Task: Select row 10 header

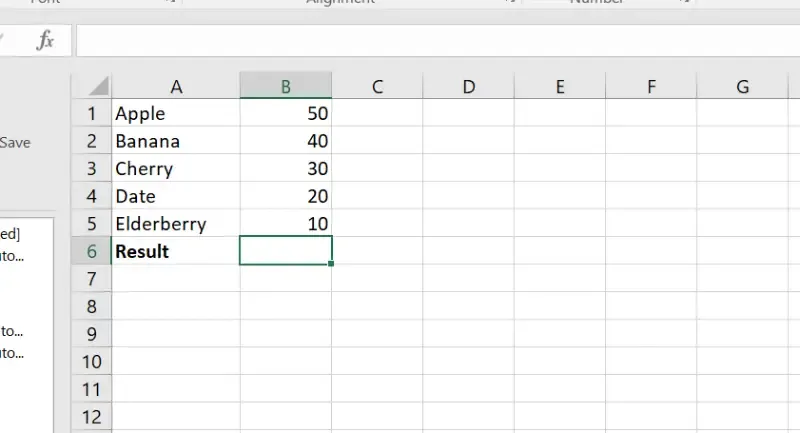Action: [x=91, y=361]
